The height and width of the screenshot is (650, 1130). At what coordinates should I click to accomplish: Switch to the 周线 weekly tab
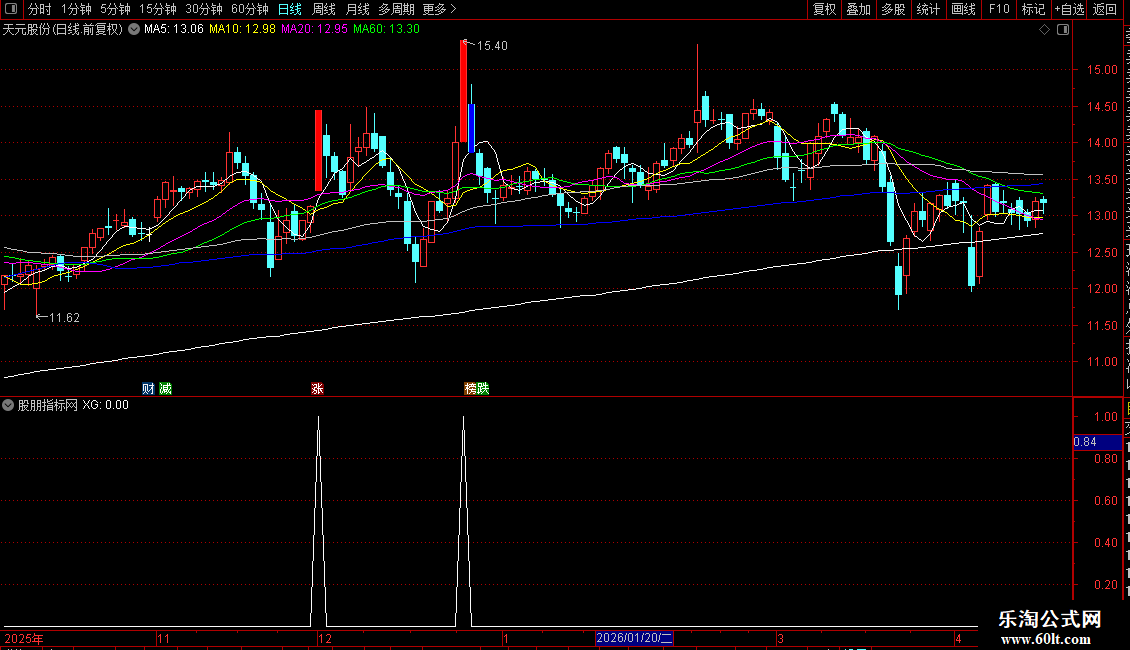coord(324,9)
